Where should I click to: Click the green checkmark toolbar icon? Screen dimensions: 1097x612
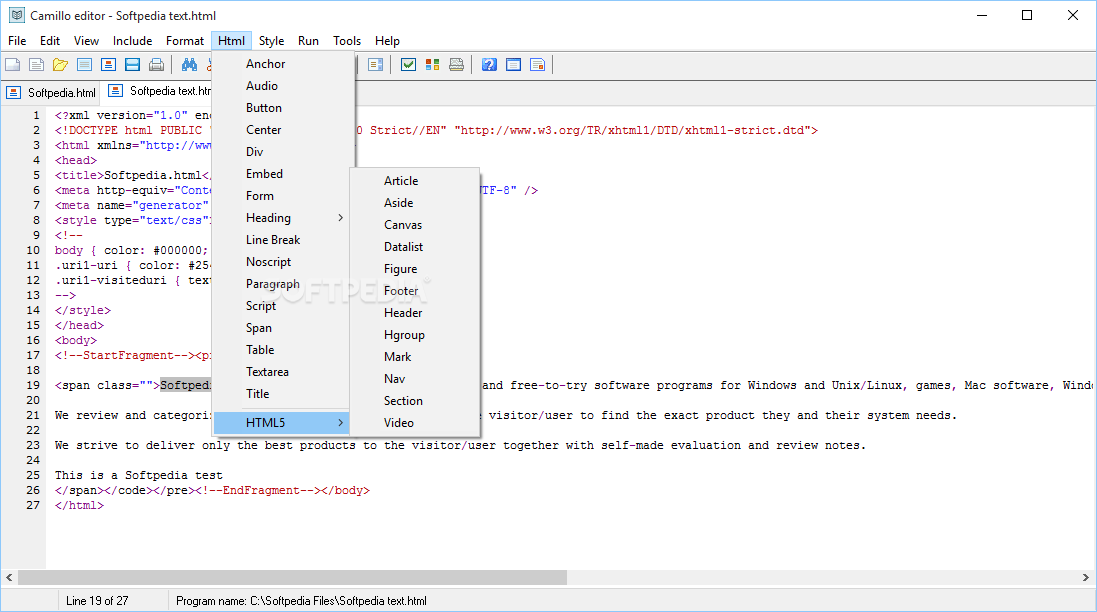coord(409,65)
